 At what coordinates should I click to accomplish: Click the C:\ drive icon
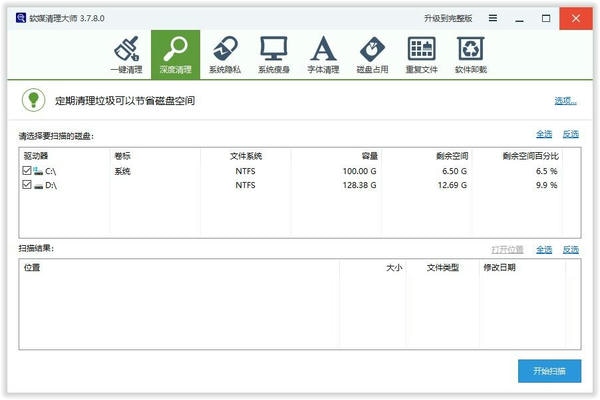pos(38,171)
